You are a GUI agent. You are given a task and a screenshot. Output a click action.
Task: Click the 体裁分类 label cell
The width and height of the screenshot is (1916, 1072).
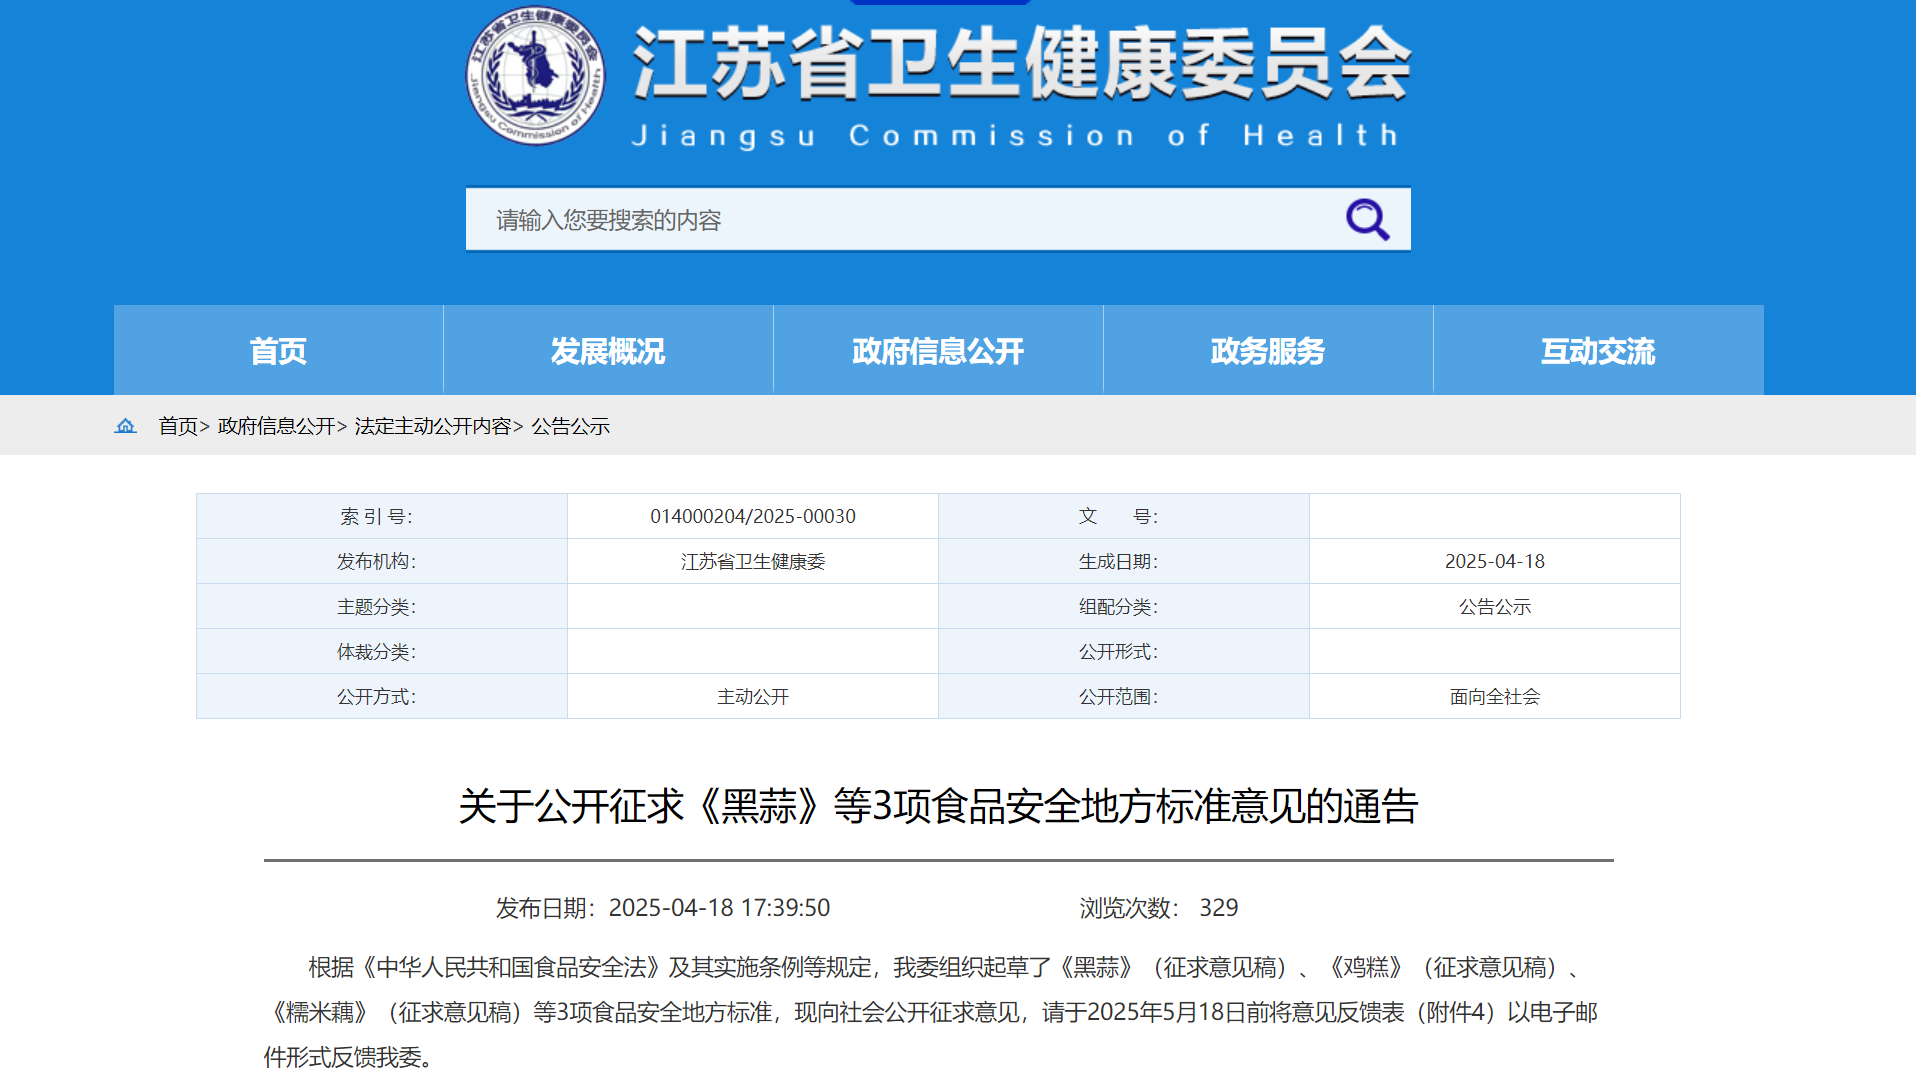coord(382,651)
